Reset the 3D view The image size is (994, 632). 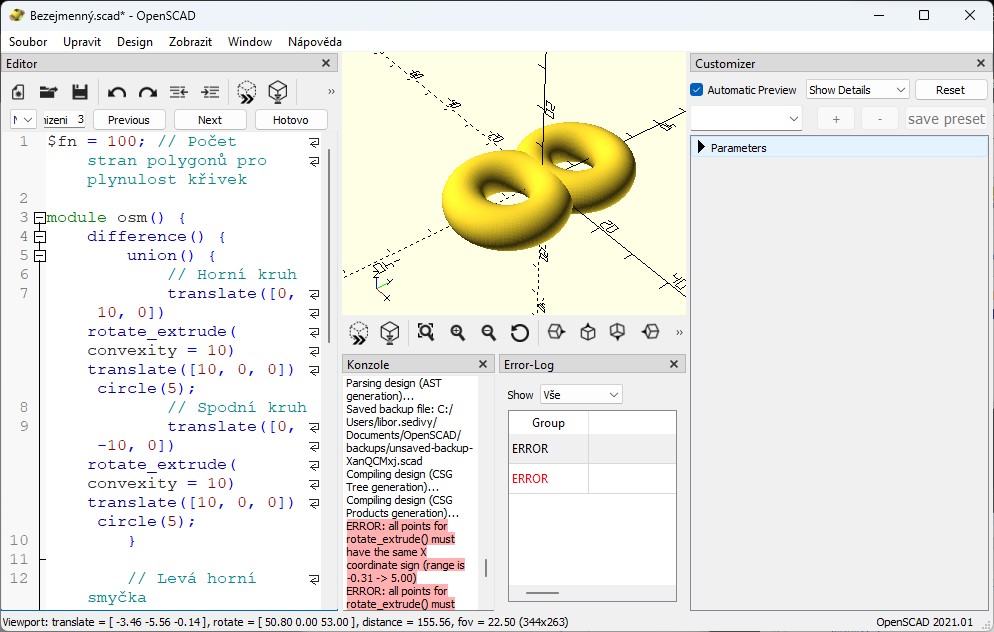520,332
